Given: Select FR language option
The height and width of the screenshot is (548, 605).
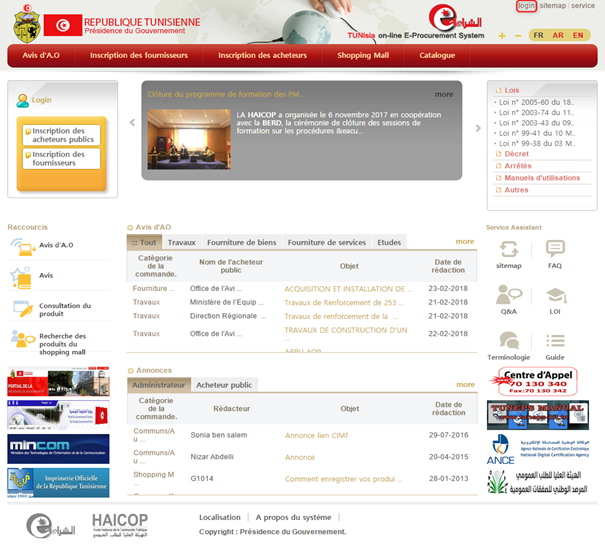Looking at the screenshot, I should 538,35.
